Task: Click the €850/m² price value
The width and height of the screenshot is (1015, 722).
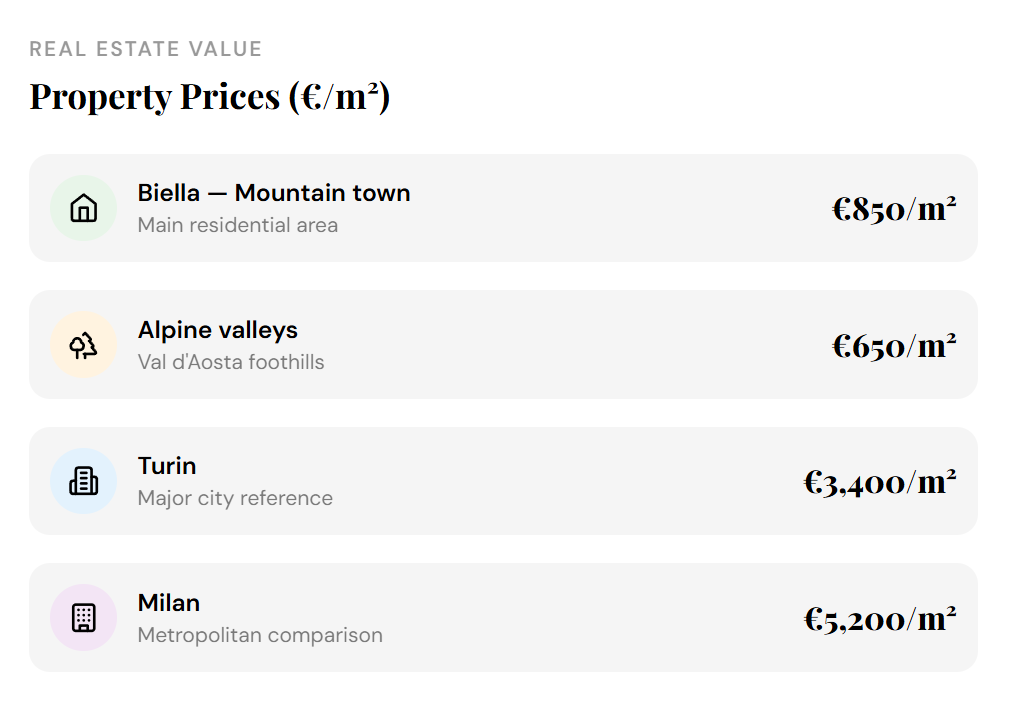Action: [894, 208]
